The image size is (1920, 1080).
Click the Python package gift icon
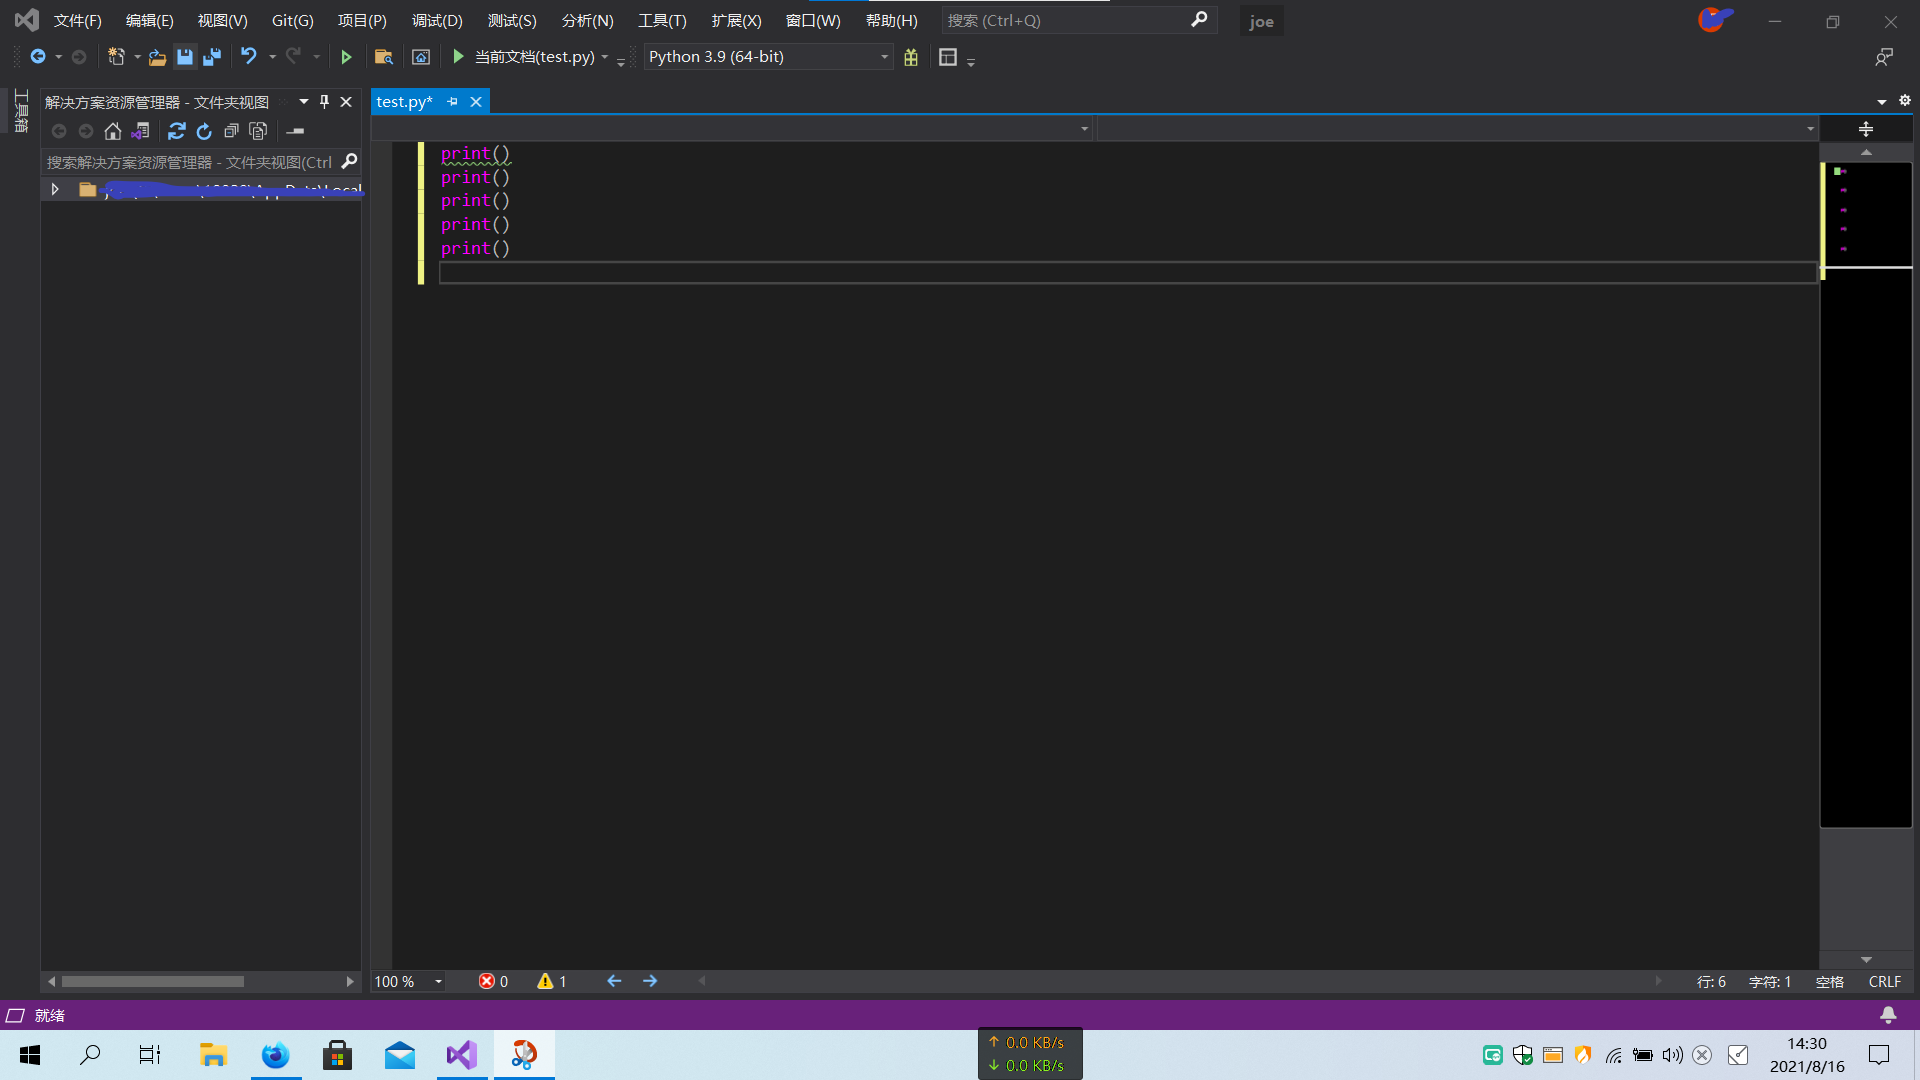(x=911, y=57)
